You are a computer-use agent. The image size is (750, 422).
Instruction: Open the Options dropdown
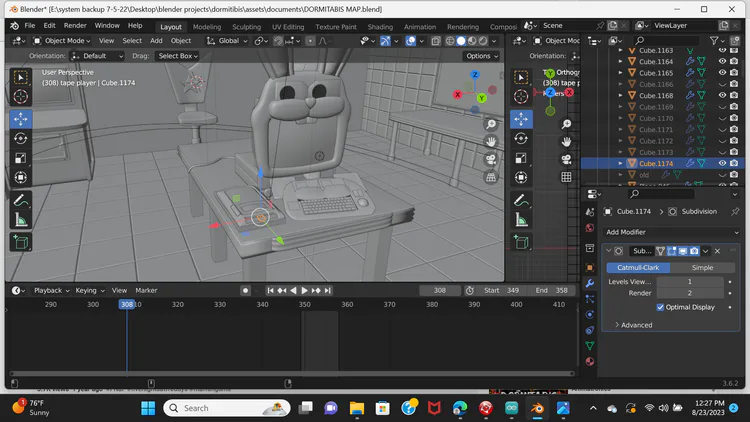482,56
